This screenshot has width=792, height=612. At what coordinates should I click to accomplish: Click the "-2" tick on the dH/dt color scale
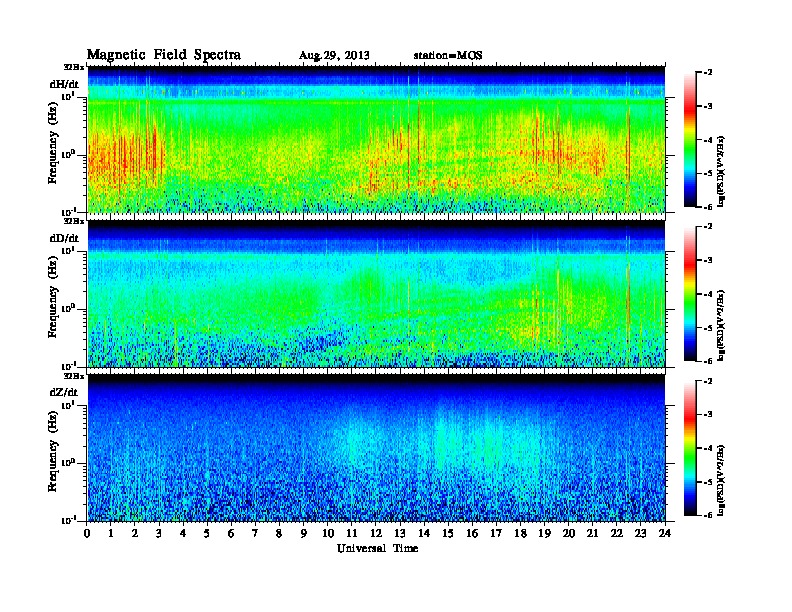click(708, 73)
